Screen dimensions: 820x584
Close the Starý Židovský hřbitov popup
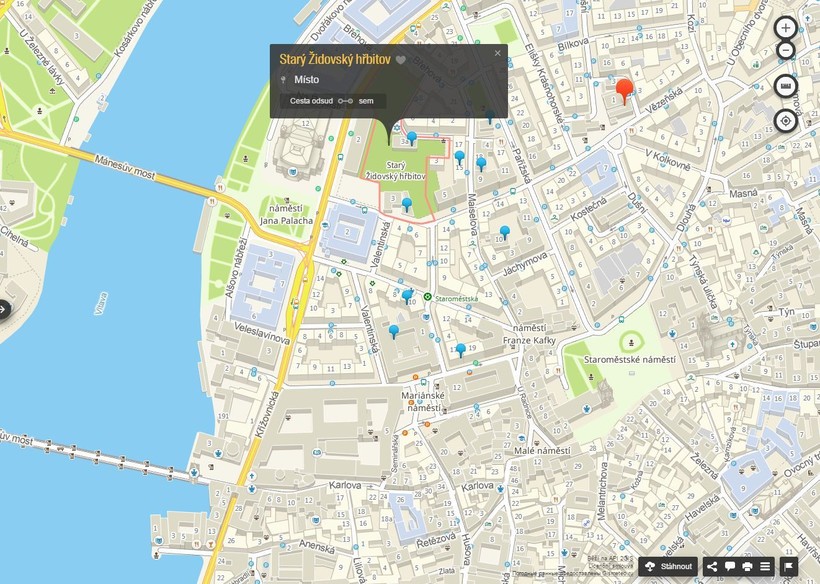(x=497, y=53)
